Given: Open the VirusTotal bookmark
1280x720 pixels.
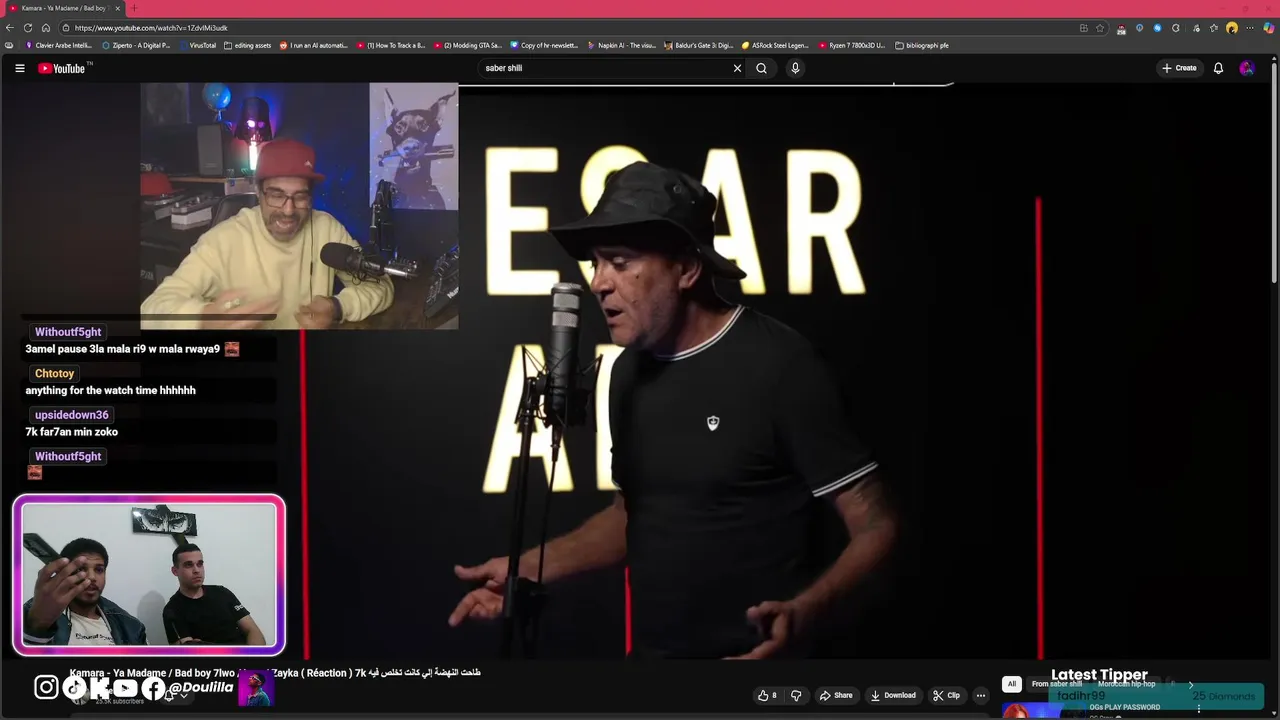Looking at the screenshot, I should (198, 45).
